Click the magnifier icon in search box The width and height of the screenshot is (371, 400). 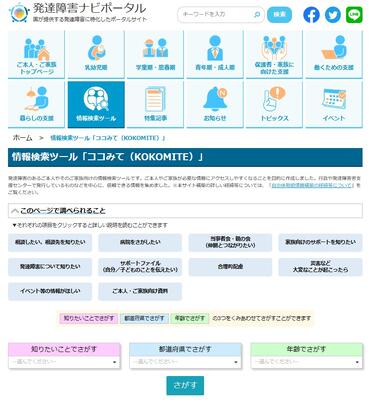click(257, 15)
